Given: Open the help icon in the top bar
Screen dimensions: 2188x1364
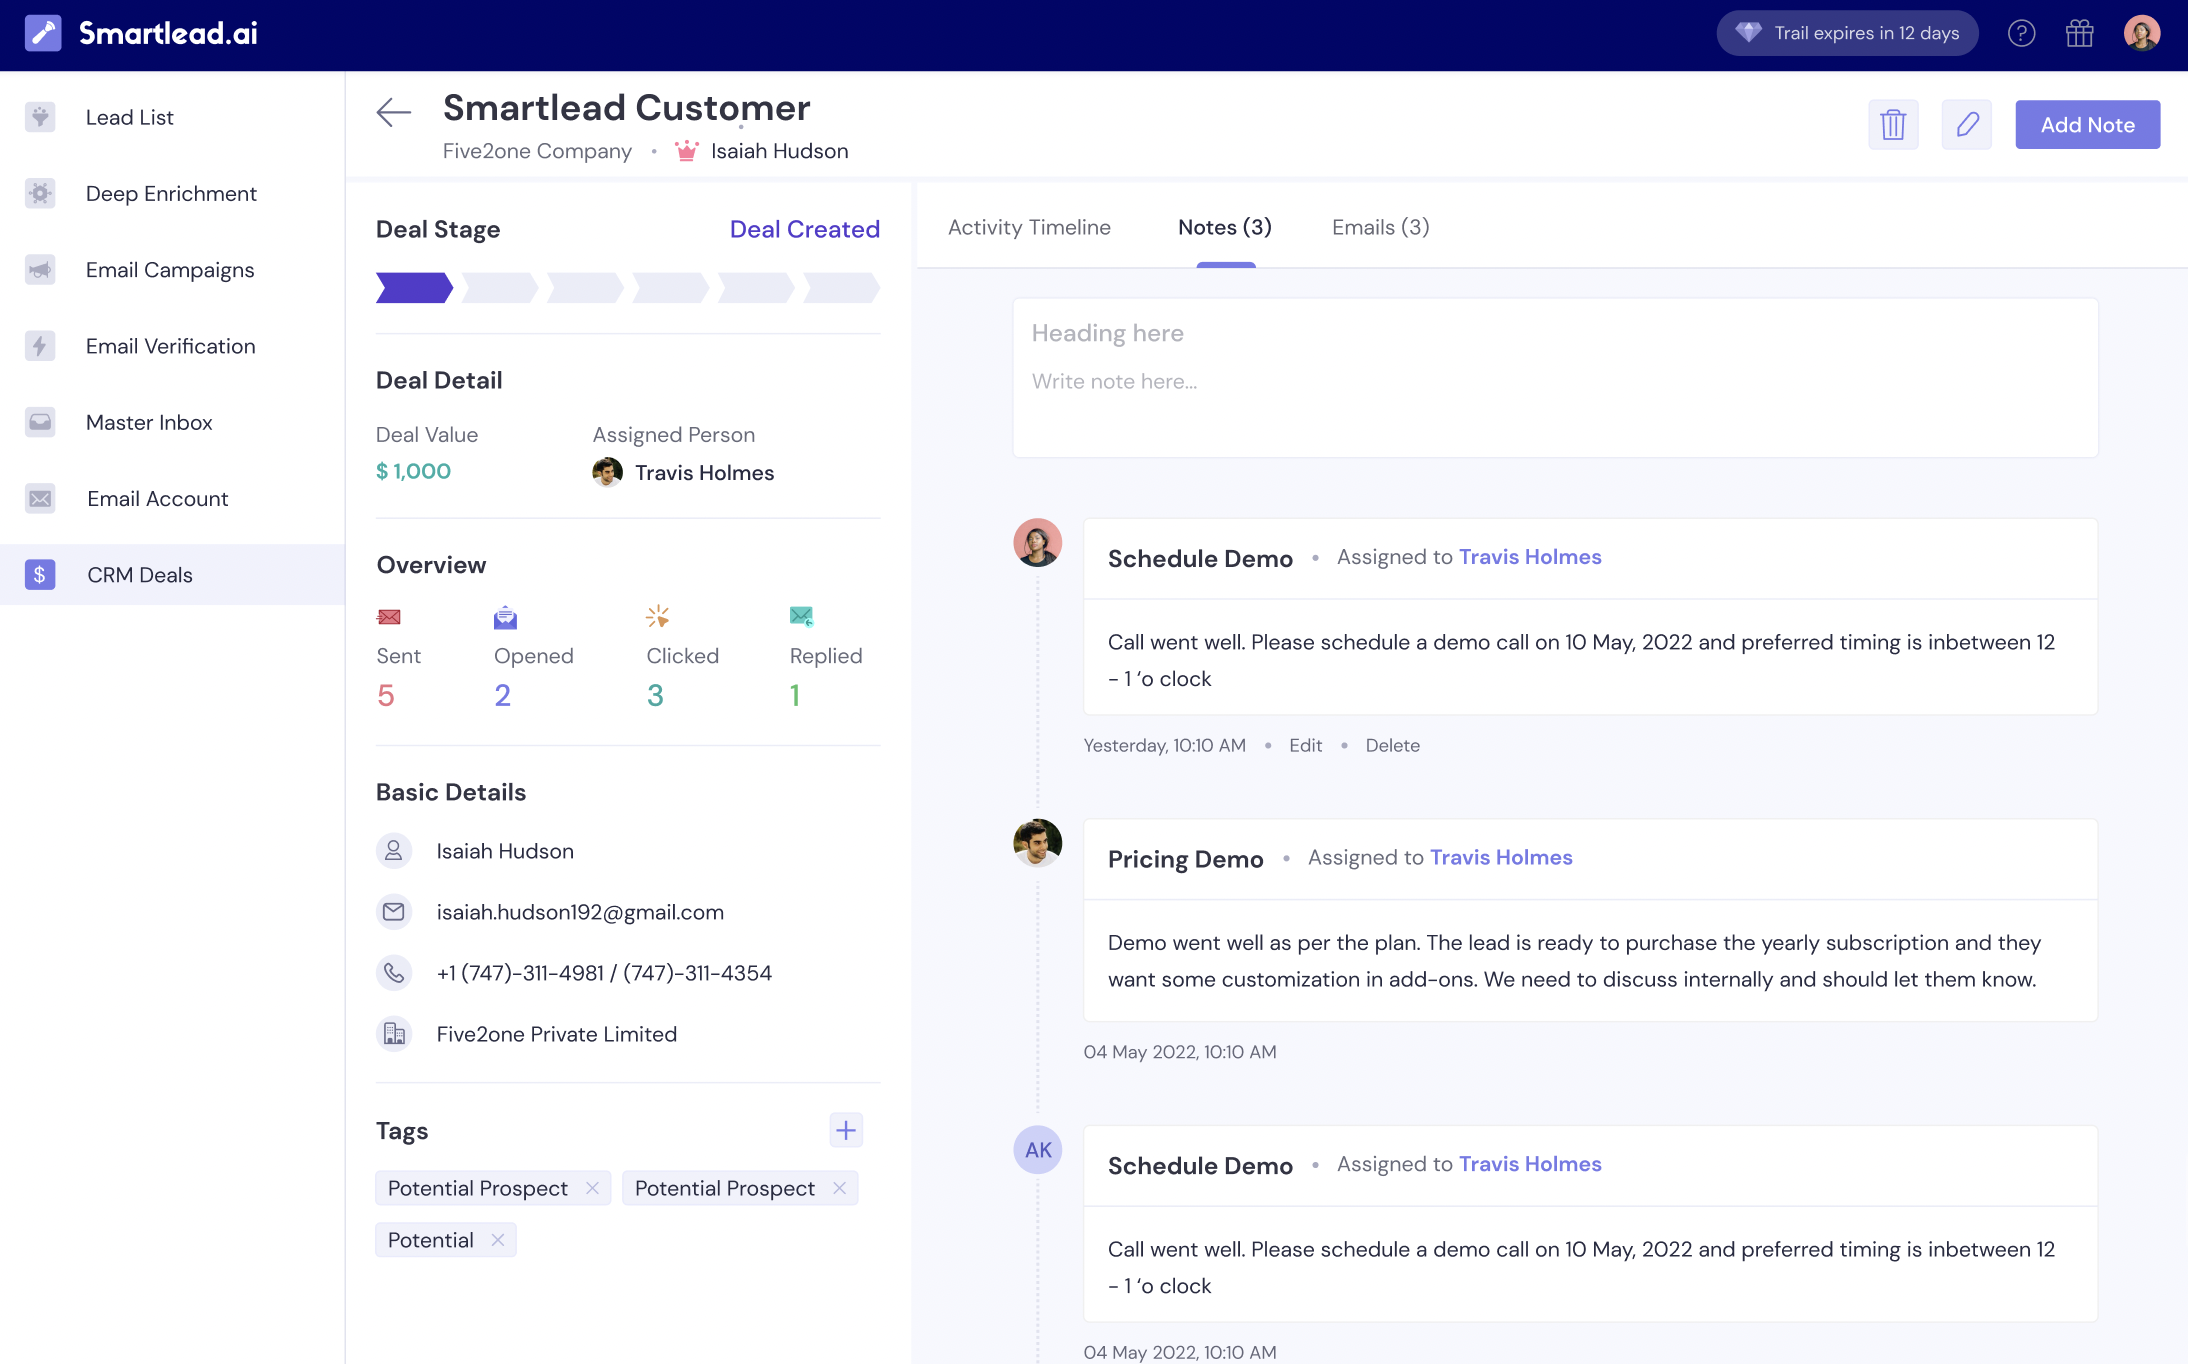Looking at the screenshot, I should [2022, 33].
